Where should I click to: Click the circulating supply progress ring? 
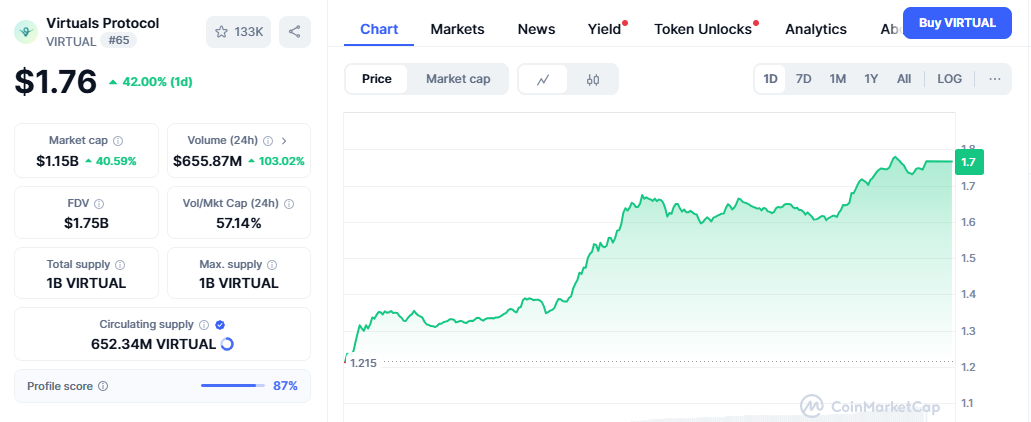click(227, 344)
